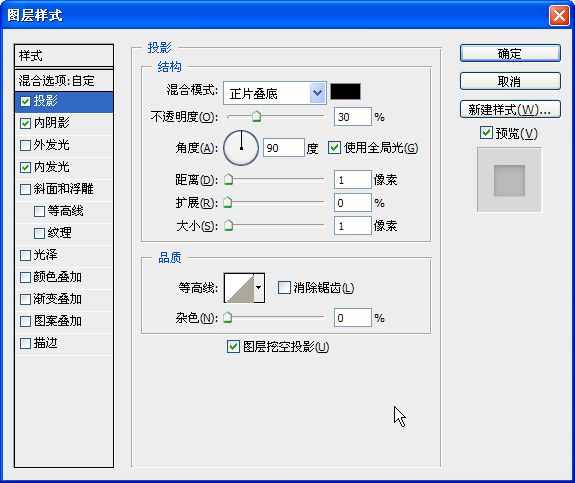Toggle 使用全局光 checkbox
Viewport: 575px width, 483px height.
pos(334,148)
